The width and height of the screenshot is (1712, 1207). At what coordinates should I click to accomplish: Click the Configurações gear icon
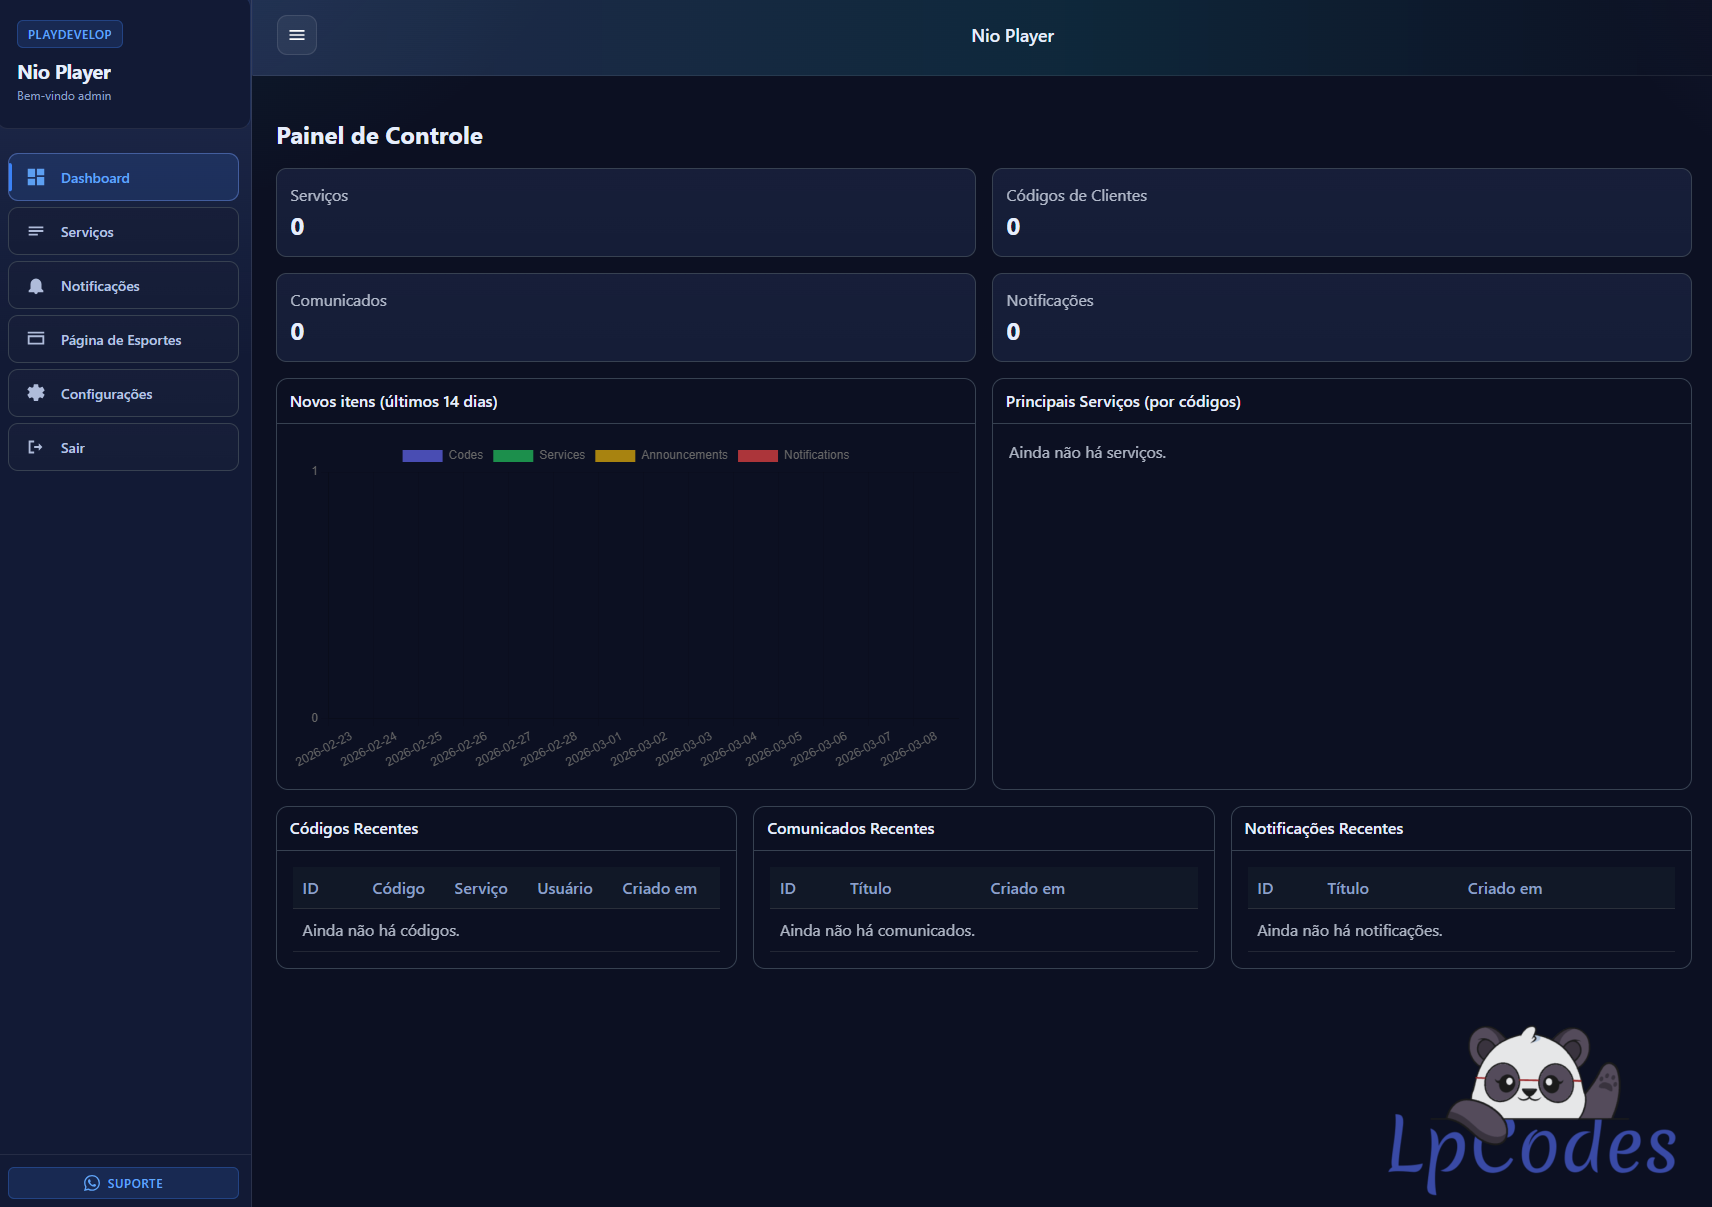[36, 393]
